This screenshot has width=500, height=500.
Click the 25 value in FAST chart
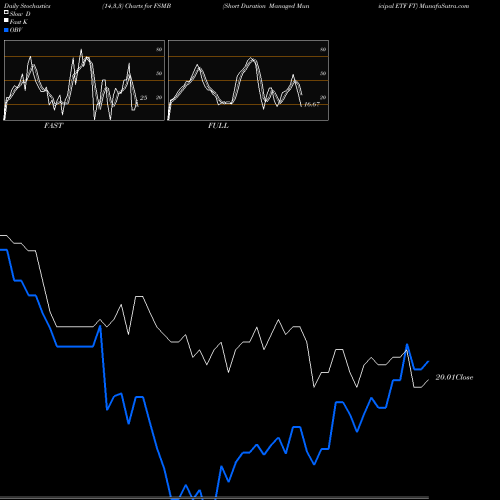coord(143,98)
